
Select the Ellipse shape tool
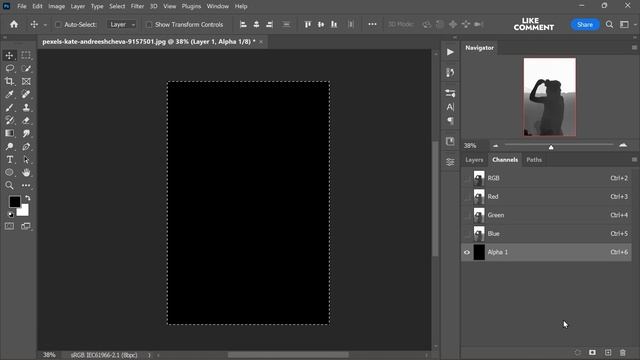9,172
